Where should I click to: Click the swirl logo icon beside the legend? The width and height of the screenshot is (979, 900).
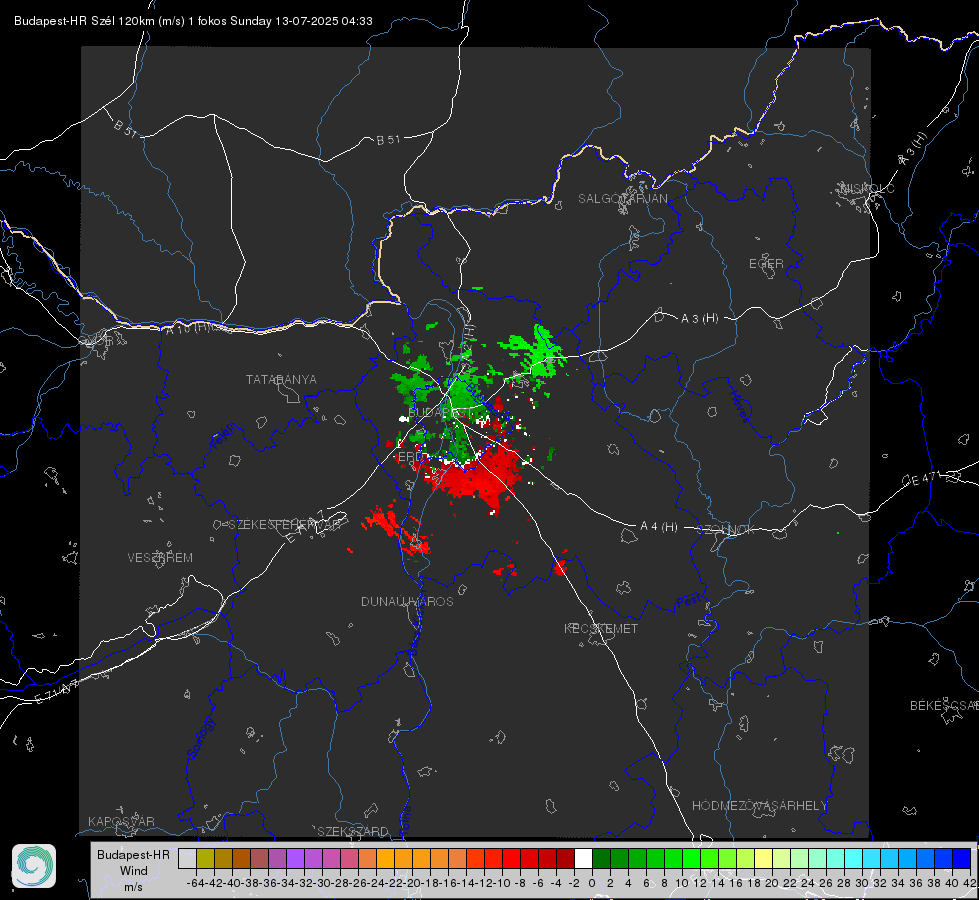pyautogui.click(x=34, y=866)
